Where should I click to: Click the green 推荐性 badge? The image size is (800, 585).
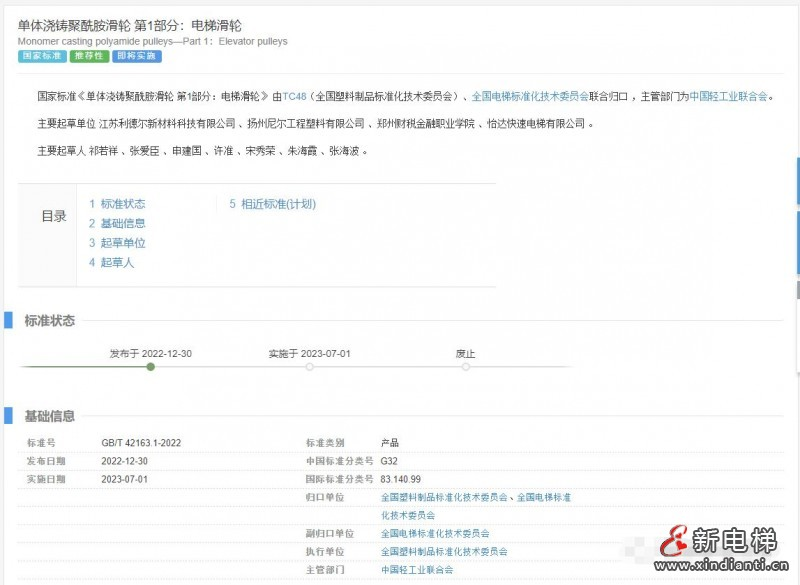pyautogui.click(x=87, y=57)
